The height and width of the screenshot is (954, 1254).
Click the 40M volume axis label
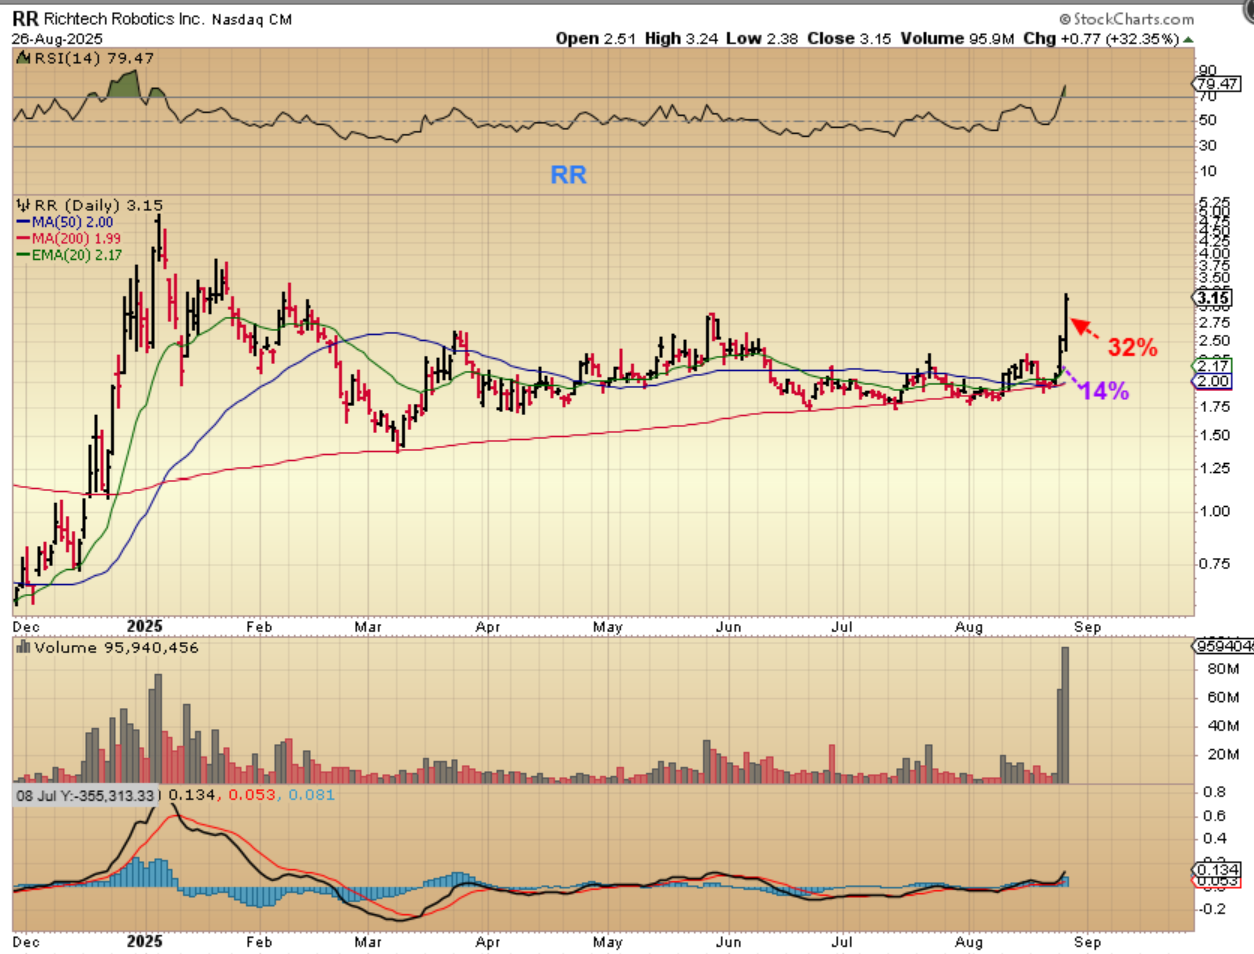1223,726
